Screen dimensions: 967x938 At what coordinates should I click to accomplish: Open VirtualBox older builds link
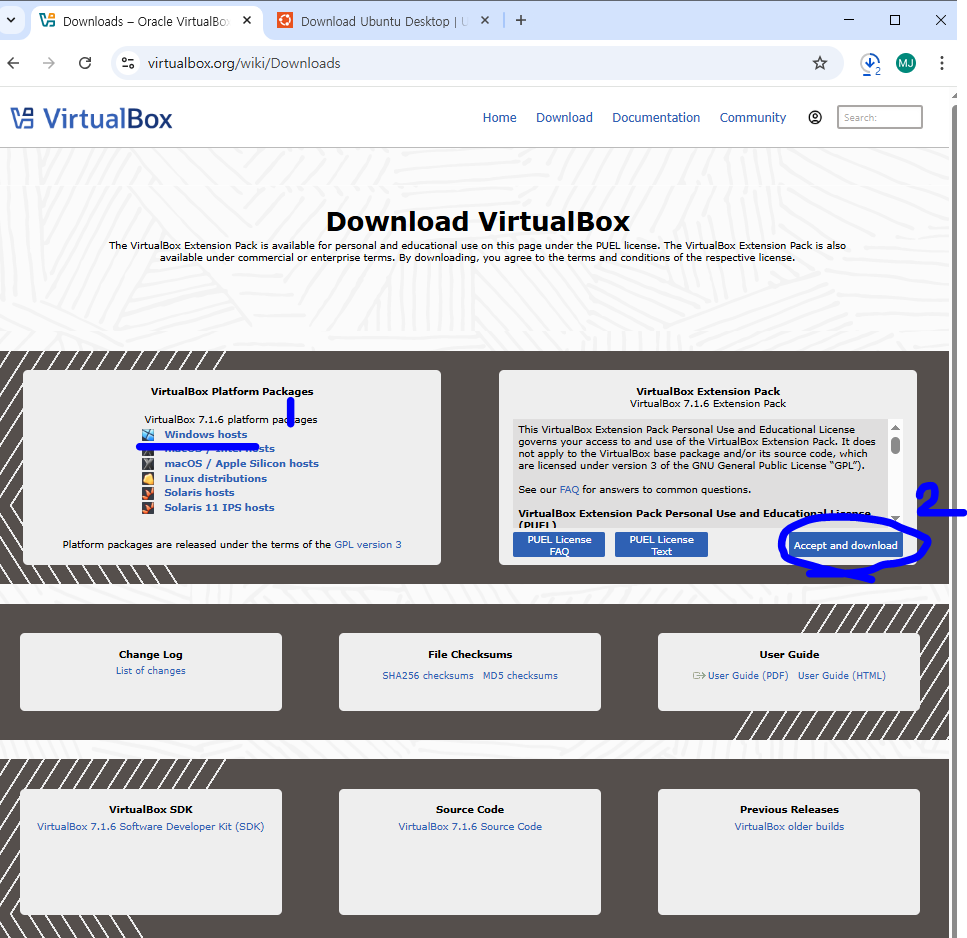click(789, 826)
